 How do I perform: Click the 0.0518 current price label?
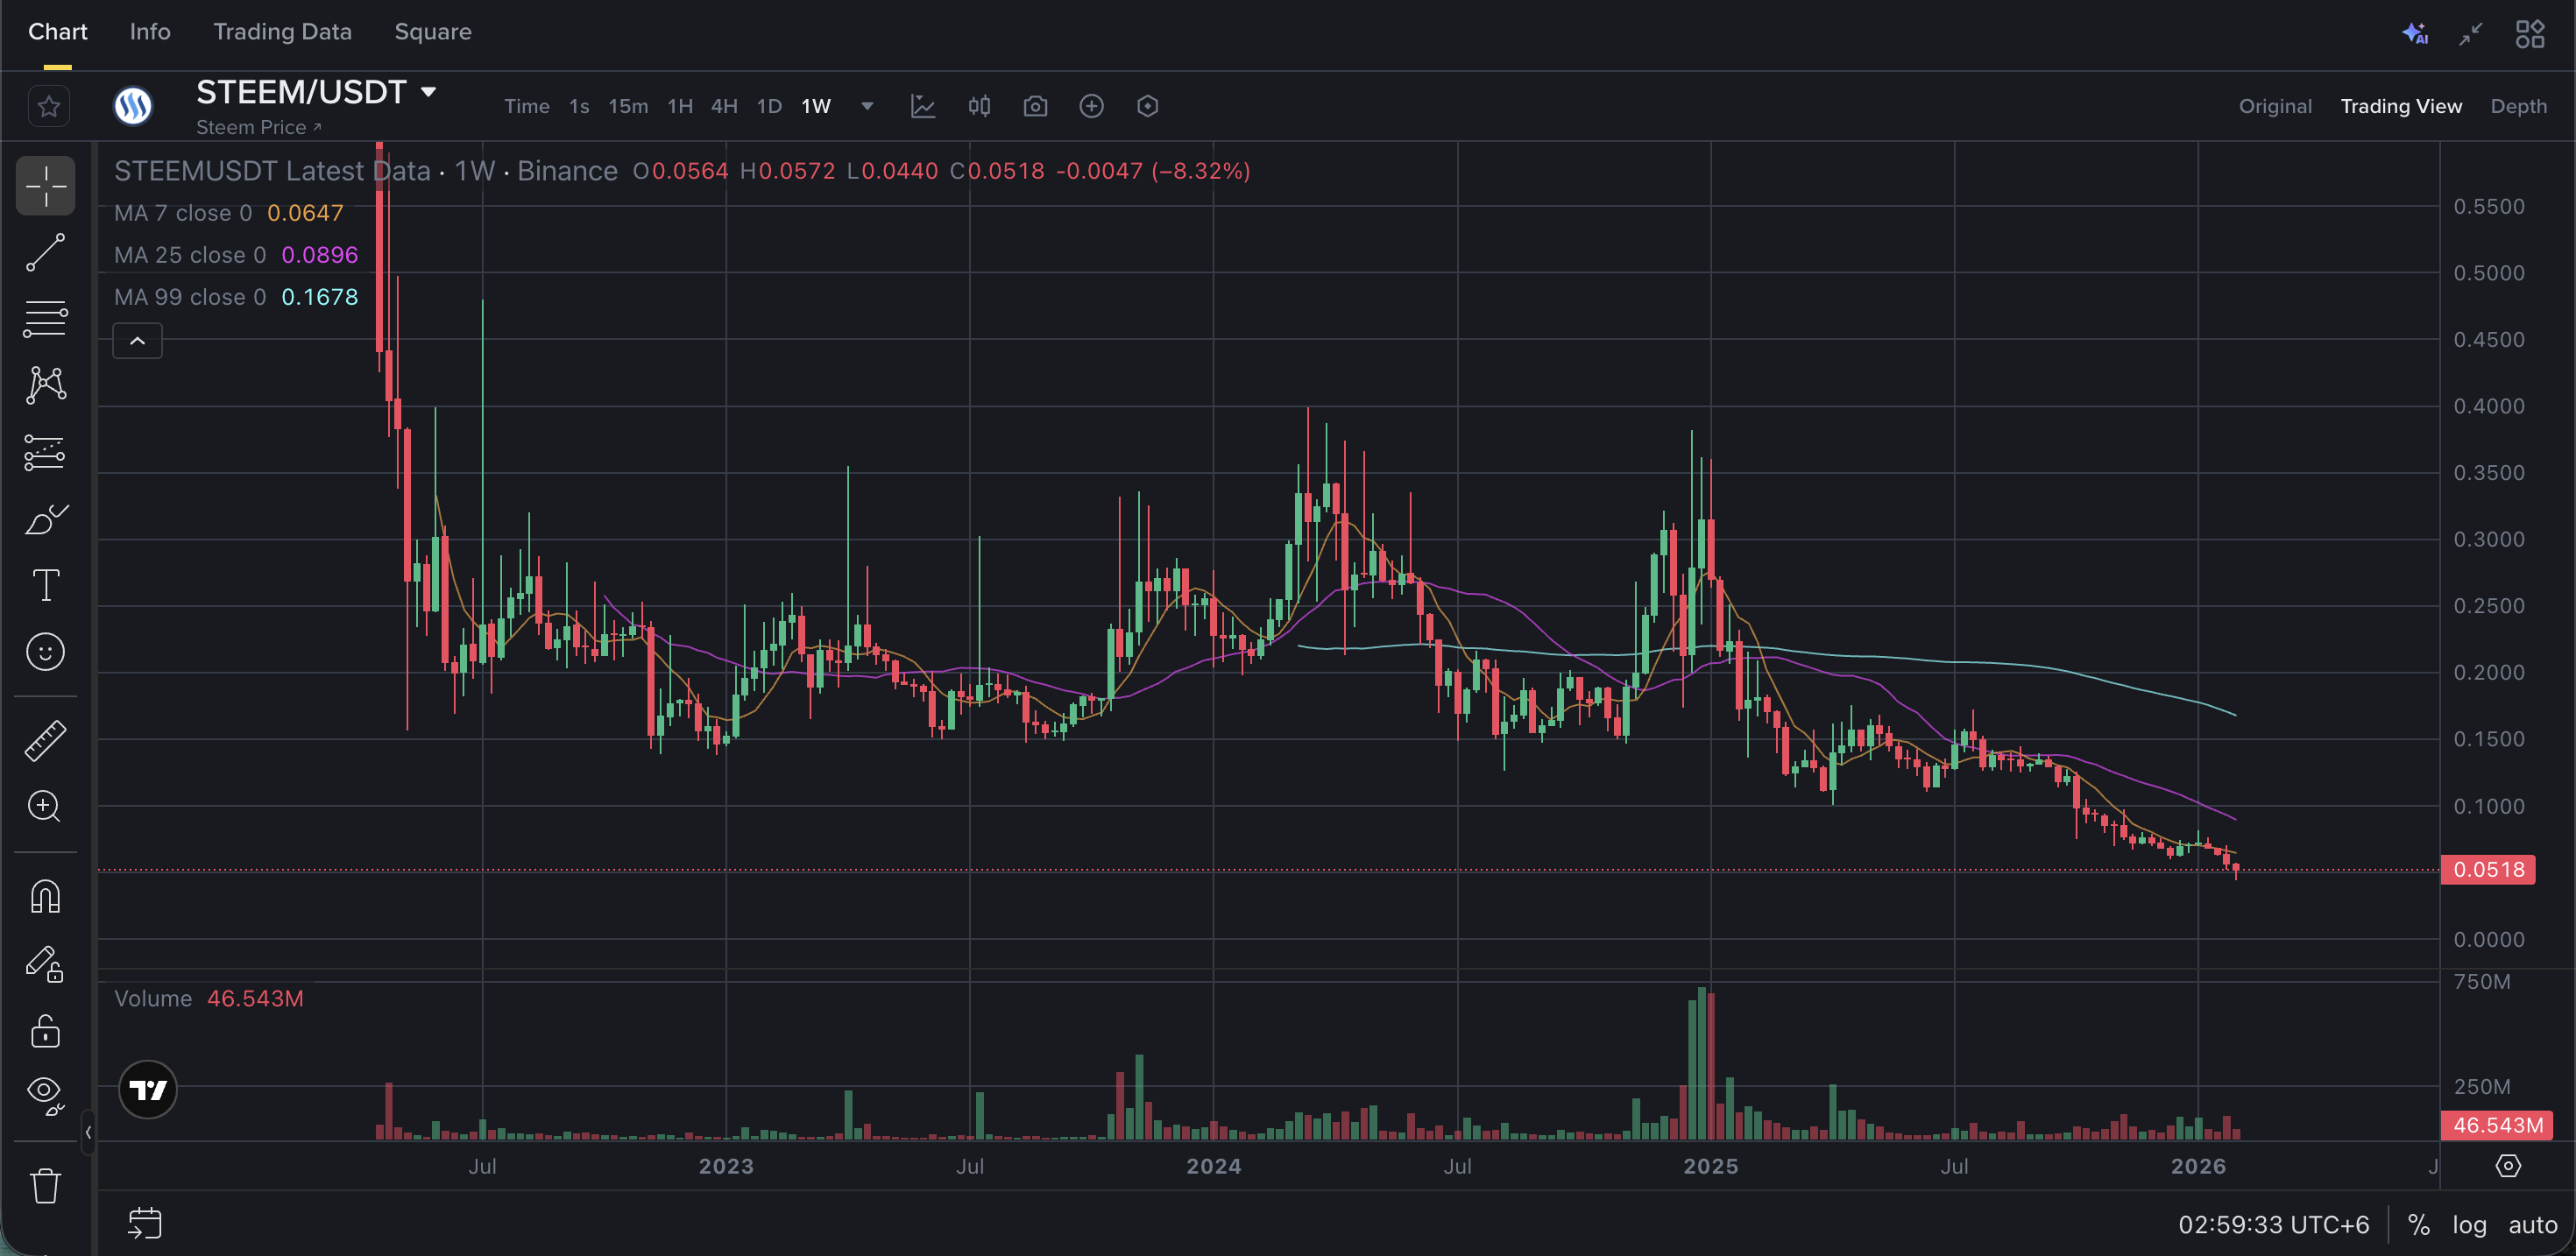pos(2488,870)
